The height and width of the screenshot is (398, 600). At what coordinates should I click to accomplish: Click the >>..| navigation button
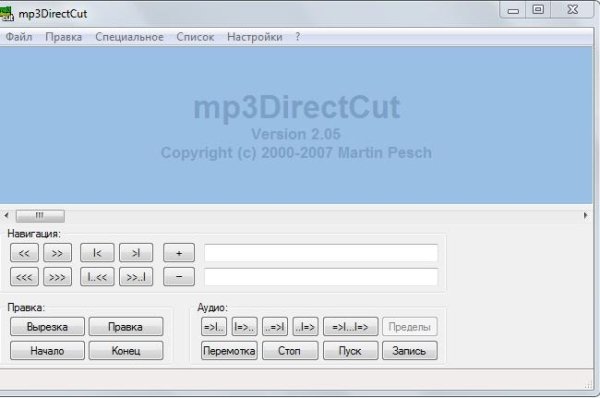[x=136, y=277]
